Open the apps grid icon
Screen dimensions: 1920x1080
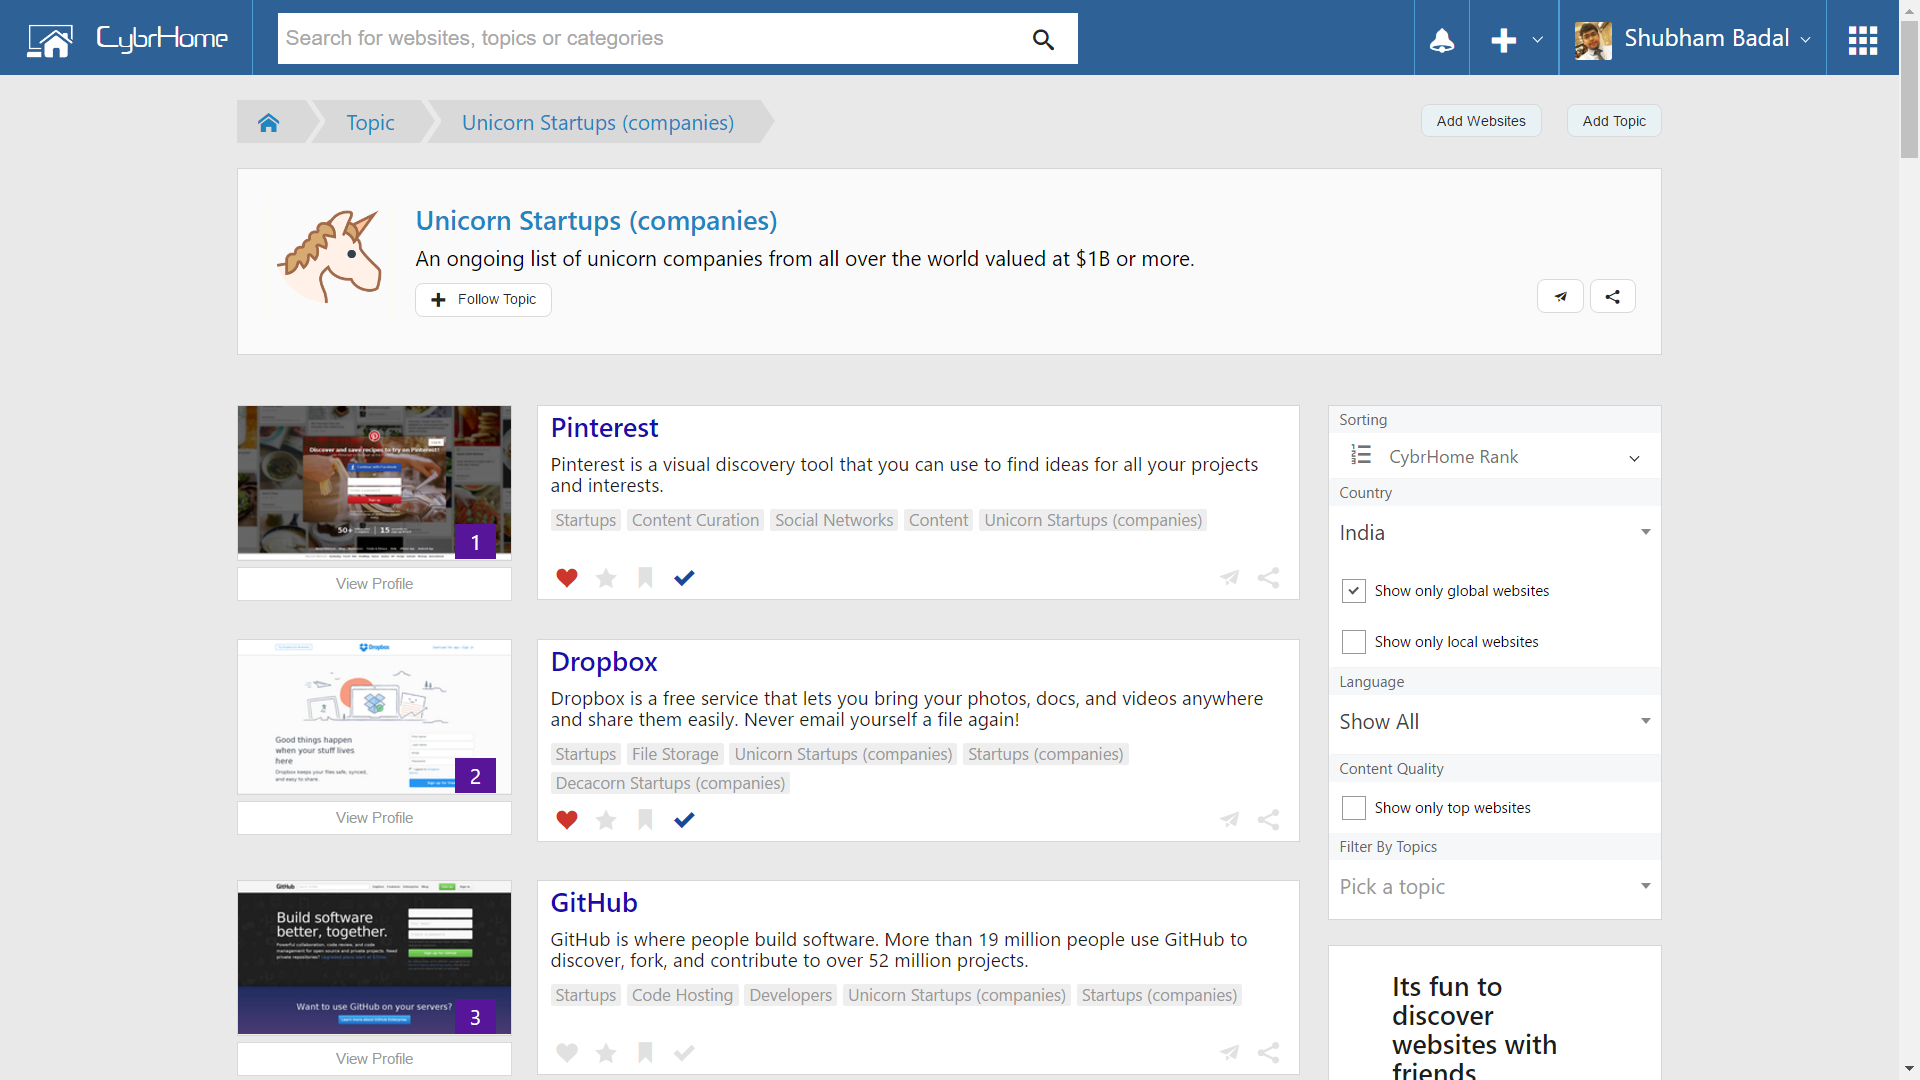coord(1862,39)
